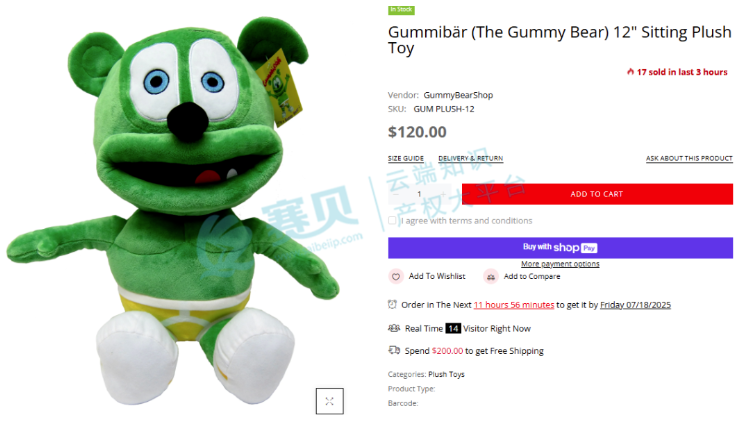This screenshot has height=424, width=738.
Task: Click the delivery clock icon
Action: pos(392,304)
